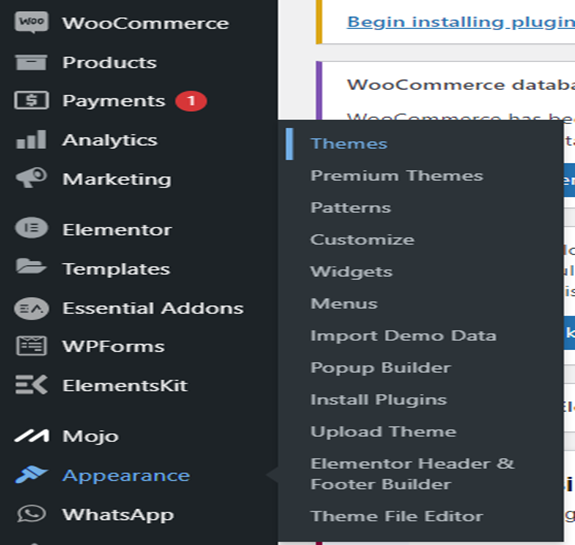Follow the Begin installing plugin link
575x545 pixels.
tap(461, 22)
